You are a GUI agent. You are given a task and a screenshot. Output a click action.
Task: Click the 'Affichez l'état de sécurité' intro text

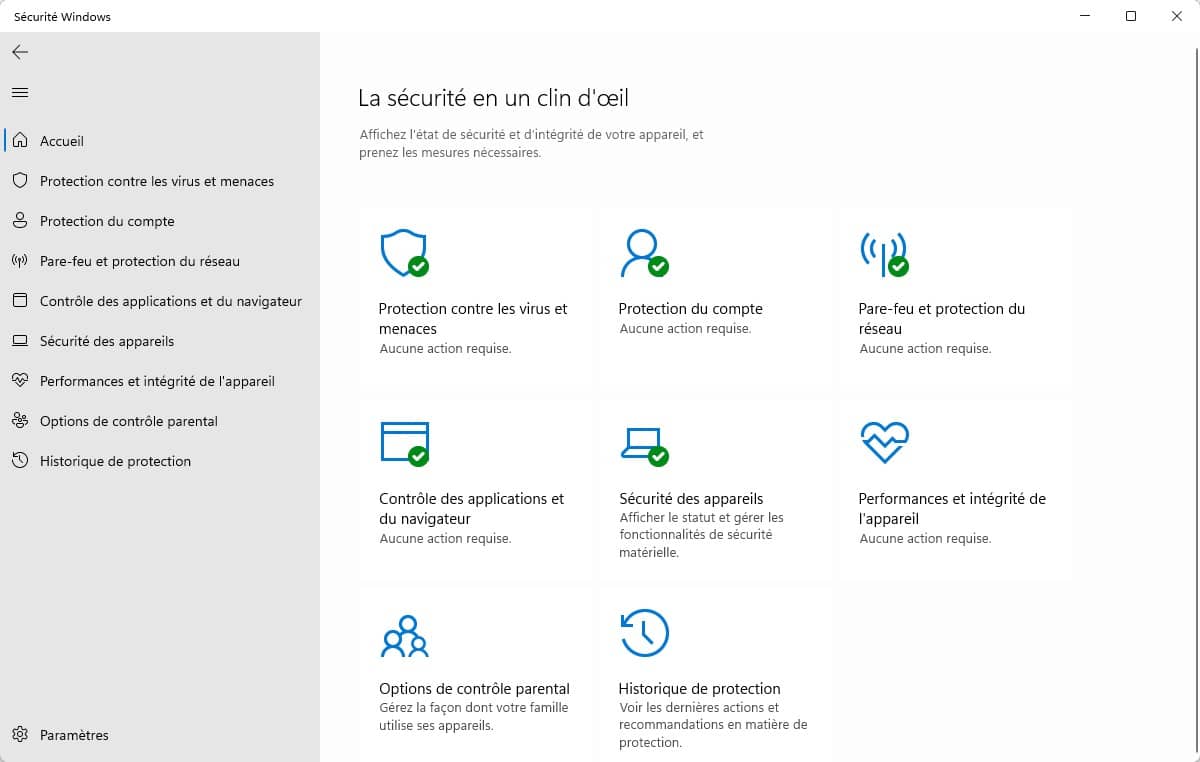click(x=531, y=144)
